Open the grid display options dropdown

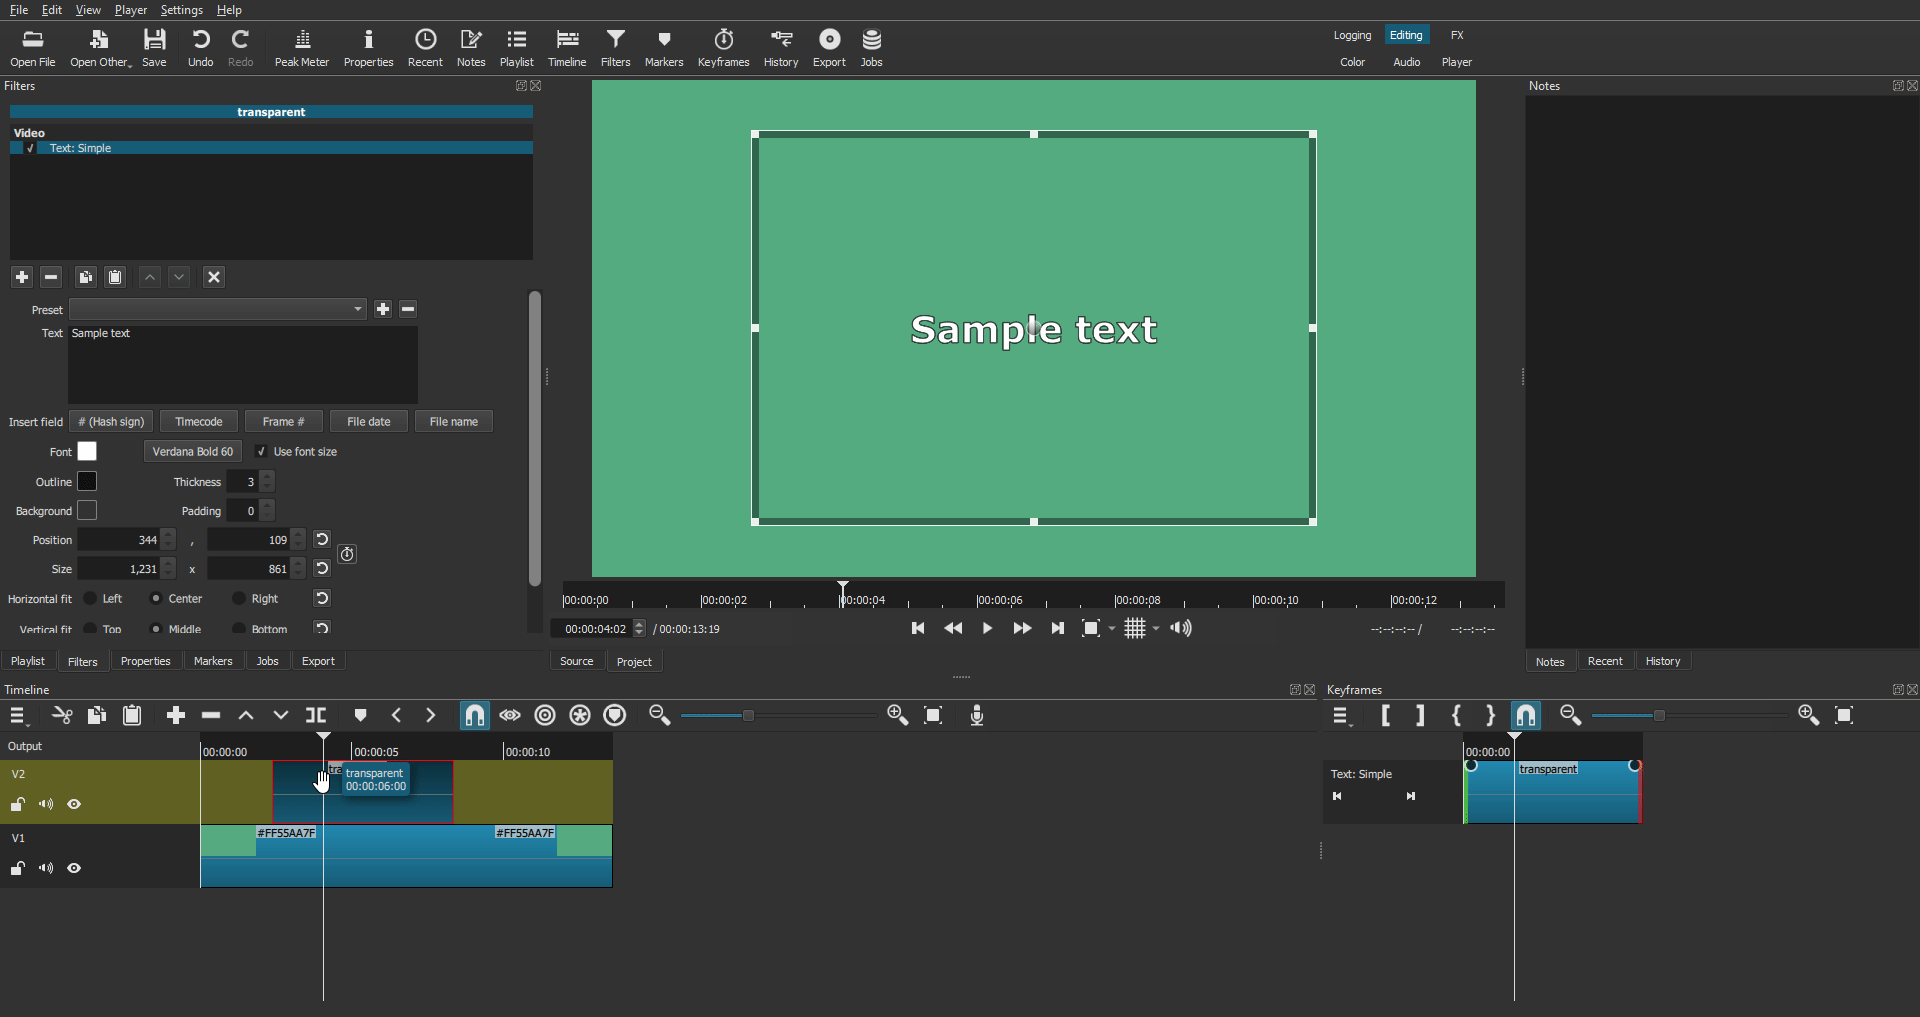(x=1156, y=629)
